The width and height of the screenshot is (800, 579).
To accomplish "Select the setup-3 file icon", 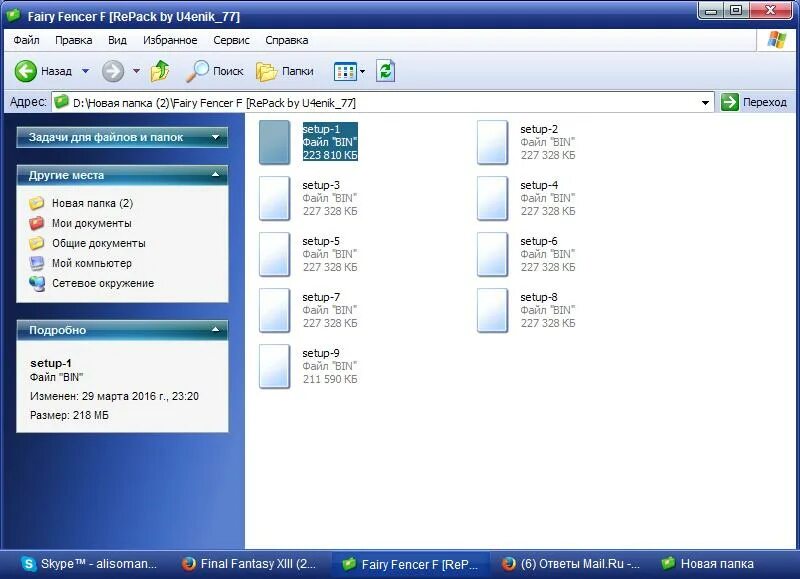I will point(274,198).
